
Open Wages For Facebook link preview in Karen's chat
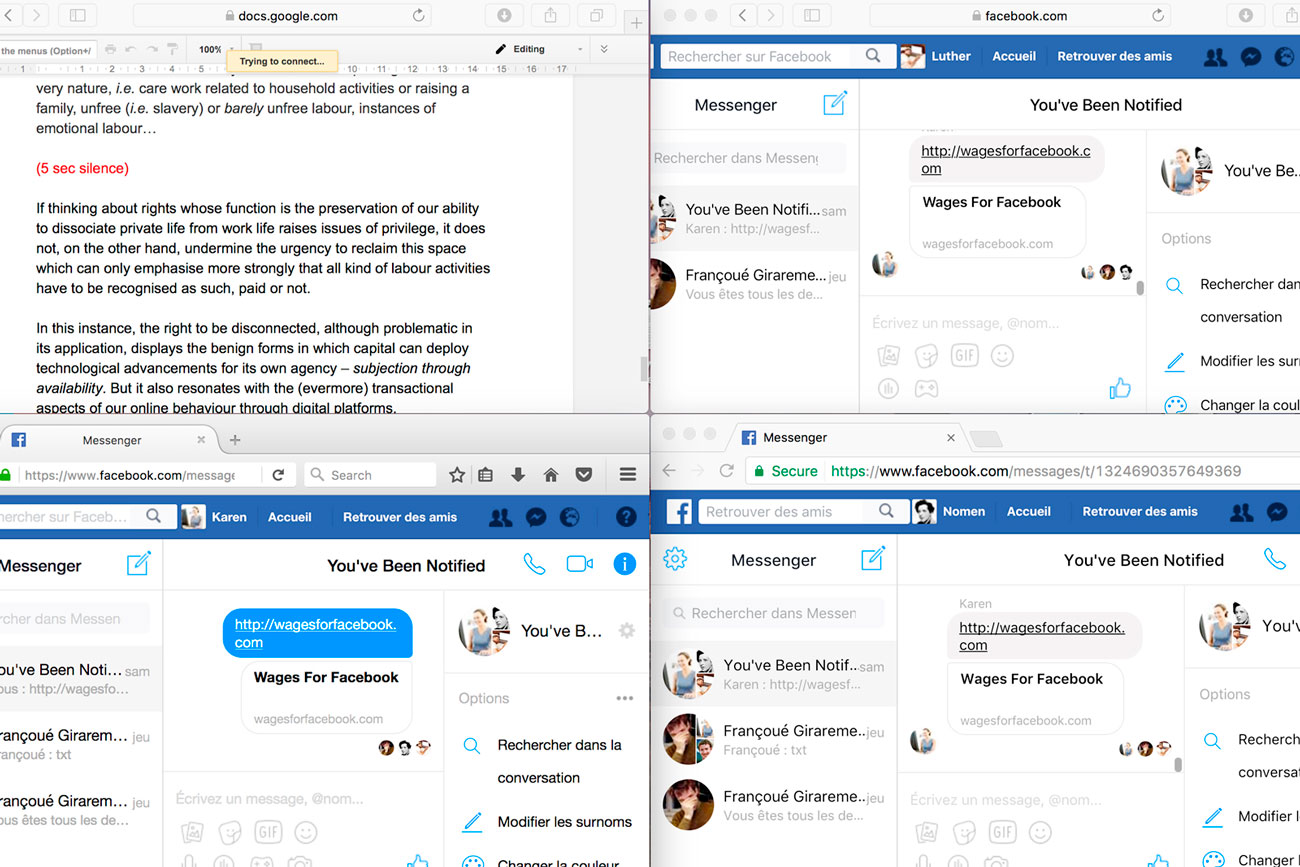click(x=326, y=697)
